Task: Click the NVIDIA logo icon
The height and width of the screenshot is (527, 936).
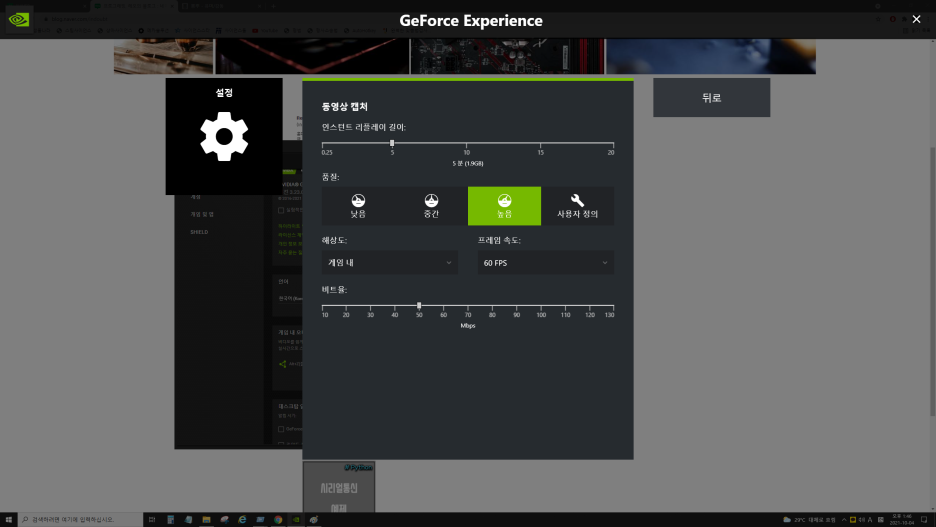Action: tap(19, 20)
